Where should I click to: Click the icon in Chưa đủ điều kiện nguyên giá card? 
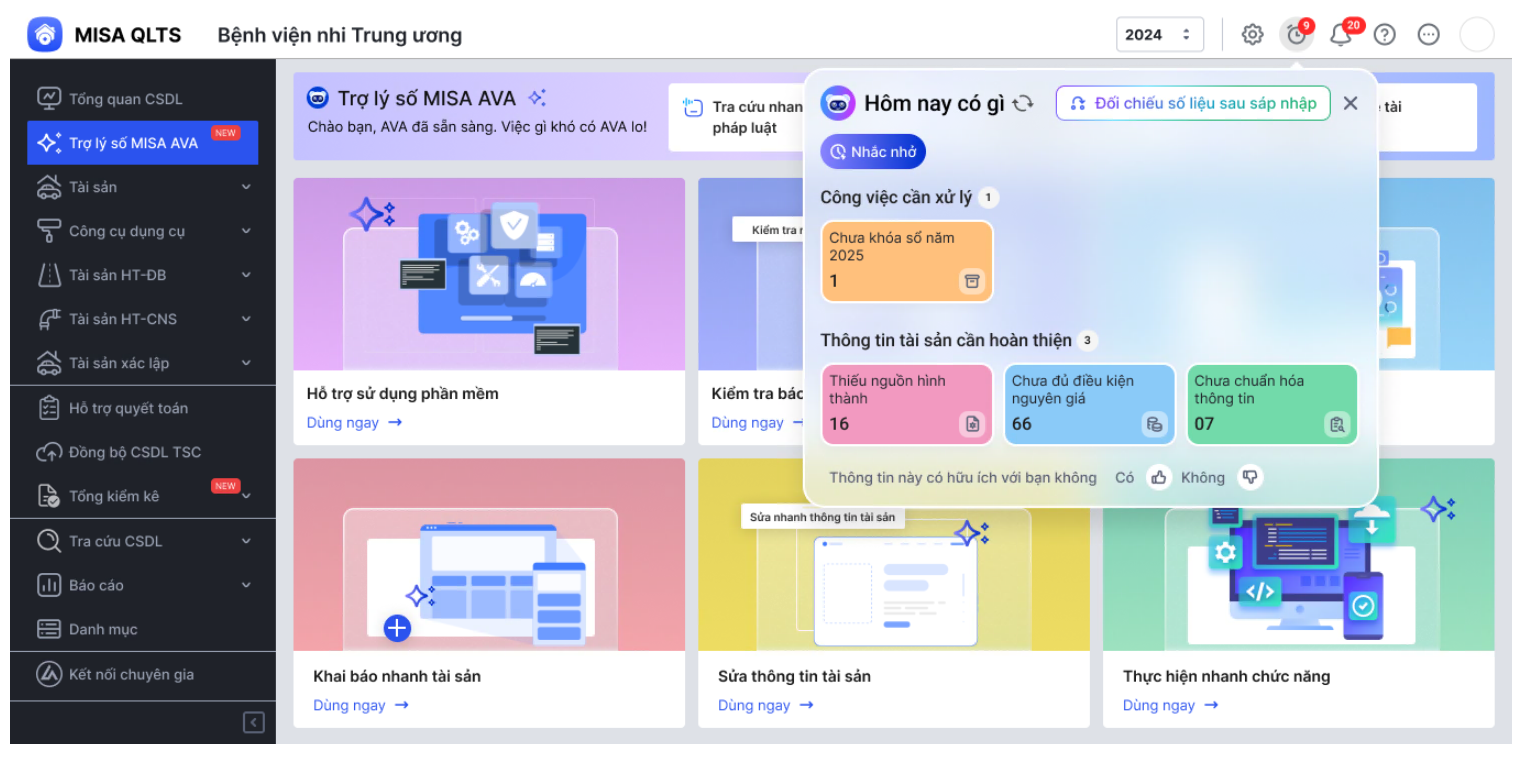click(1154, 424)
